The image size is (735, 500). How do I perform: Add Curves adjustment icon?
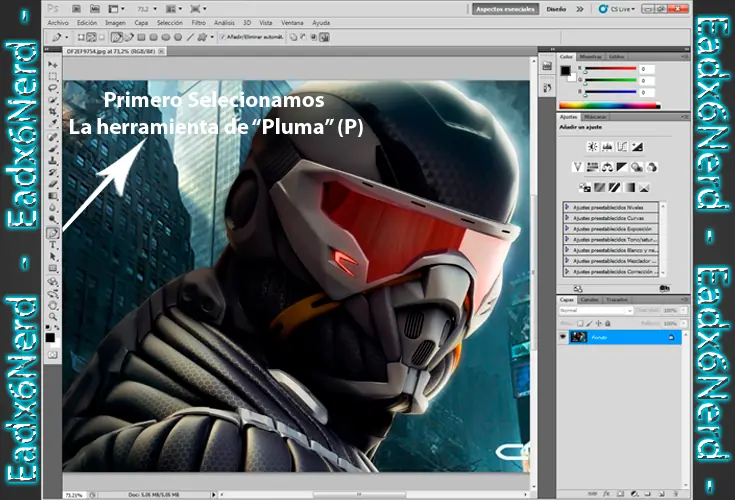pos(622,147)
